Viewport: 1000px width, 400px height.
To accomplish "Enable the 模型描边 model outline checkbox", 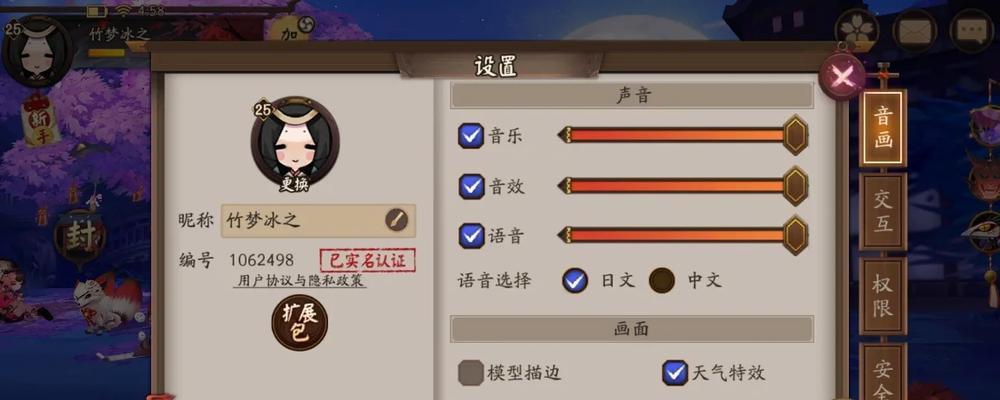I will click(471, 373).
